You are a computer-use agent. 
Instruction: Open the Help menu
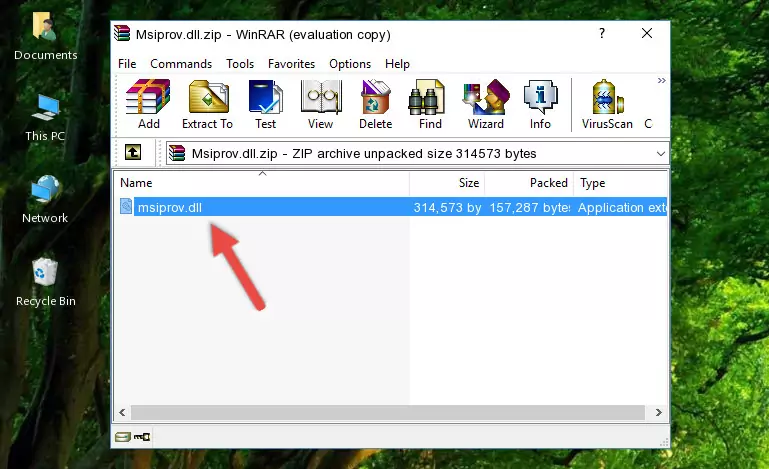pyautogui.click(x=397, y=64)
